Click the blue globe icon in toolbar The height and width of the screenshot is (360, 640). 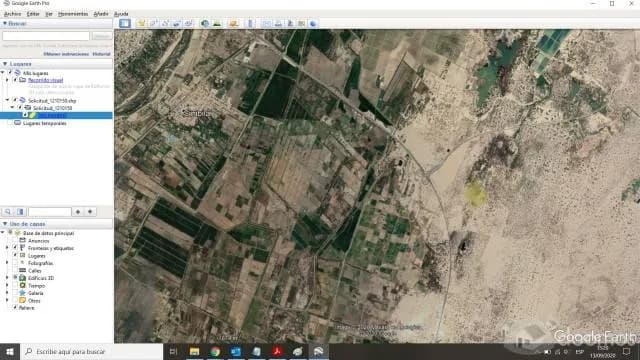coord(313,23)
